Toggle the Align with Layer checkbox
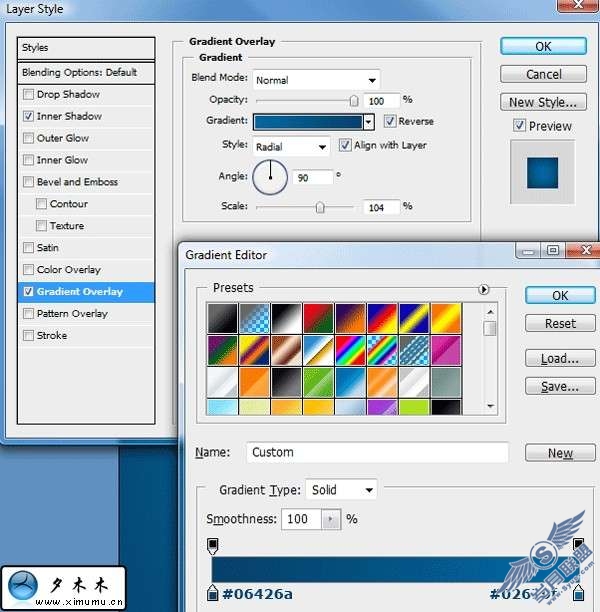Image resolution: width=600 pixels, height=612 pixels. pyautogui.click(x=344, y=145)
